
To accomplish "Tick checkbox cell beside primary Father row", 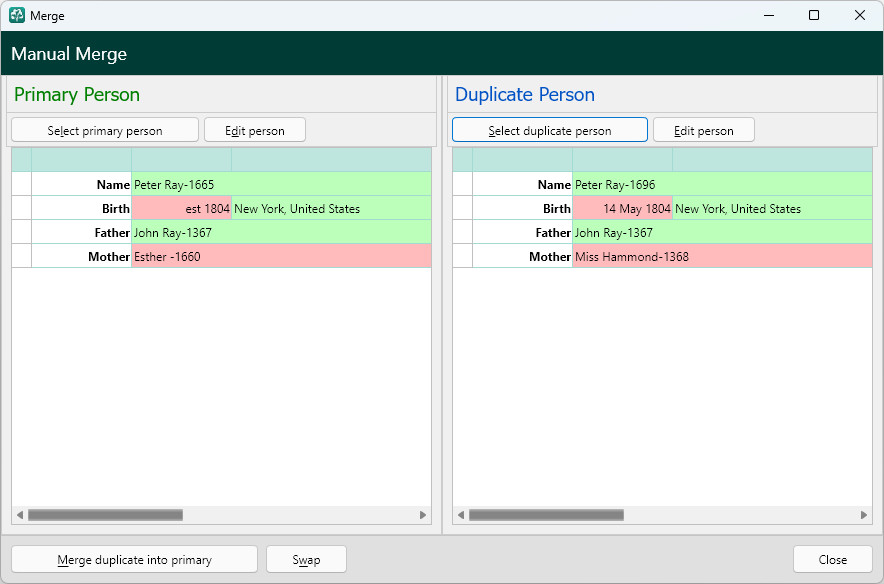I will [x=21, y=232].
